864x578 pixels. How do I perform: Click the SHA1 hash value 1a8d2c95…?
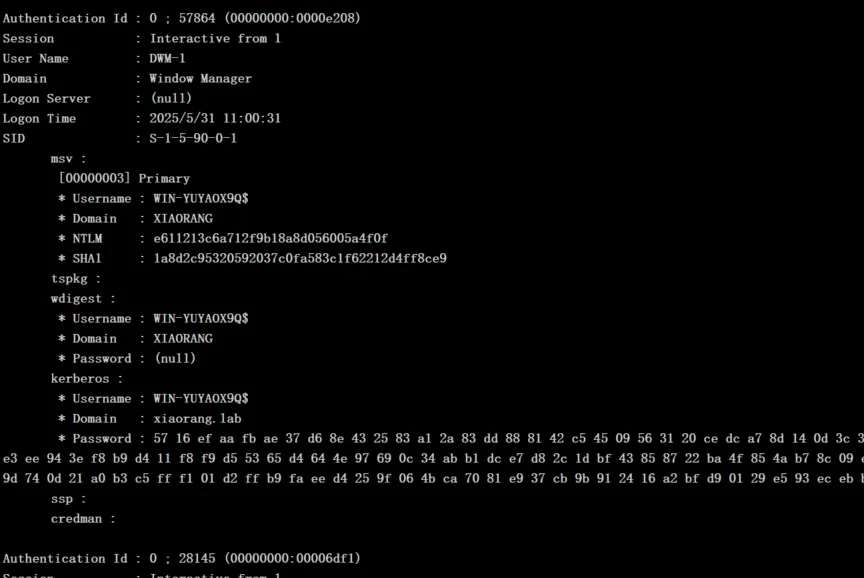[299, 258]
